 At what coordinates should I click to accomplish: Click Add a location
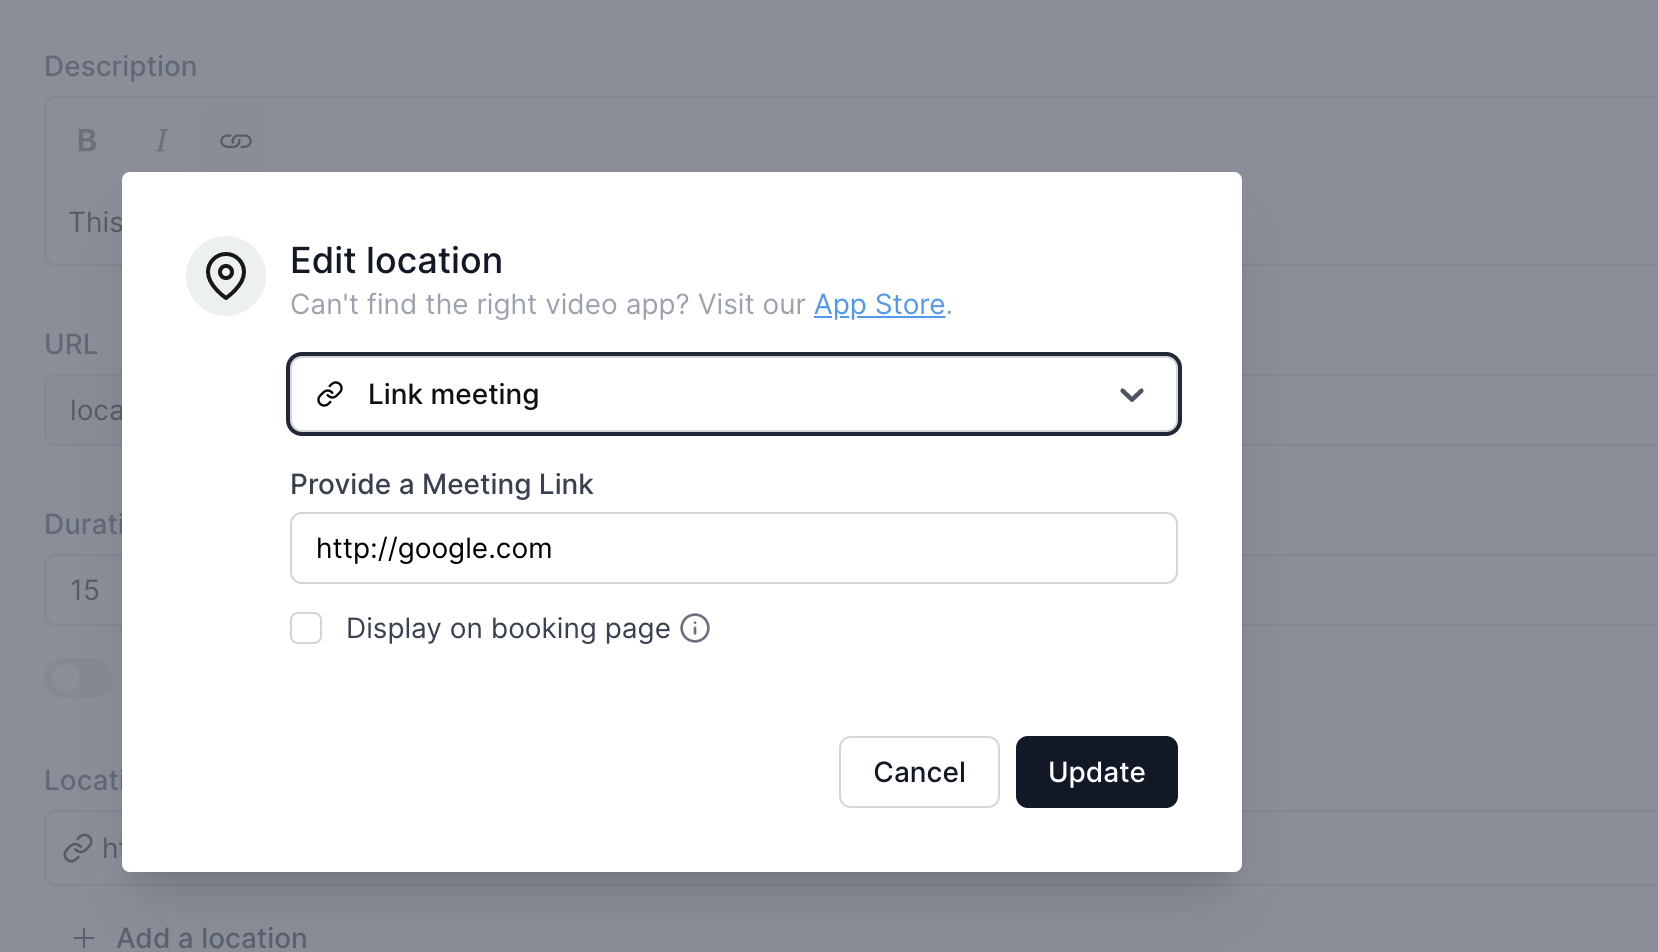[211, 936]
